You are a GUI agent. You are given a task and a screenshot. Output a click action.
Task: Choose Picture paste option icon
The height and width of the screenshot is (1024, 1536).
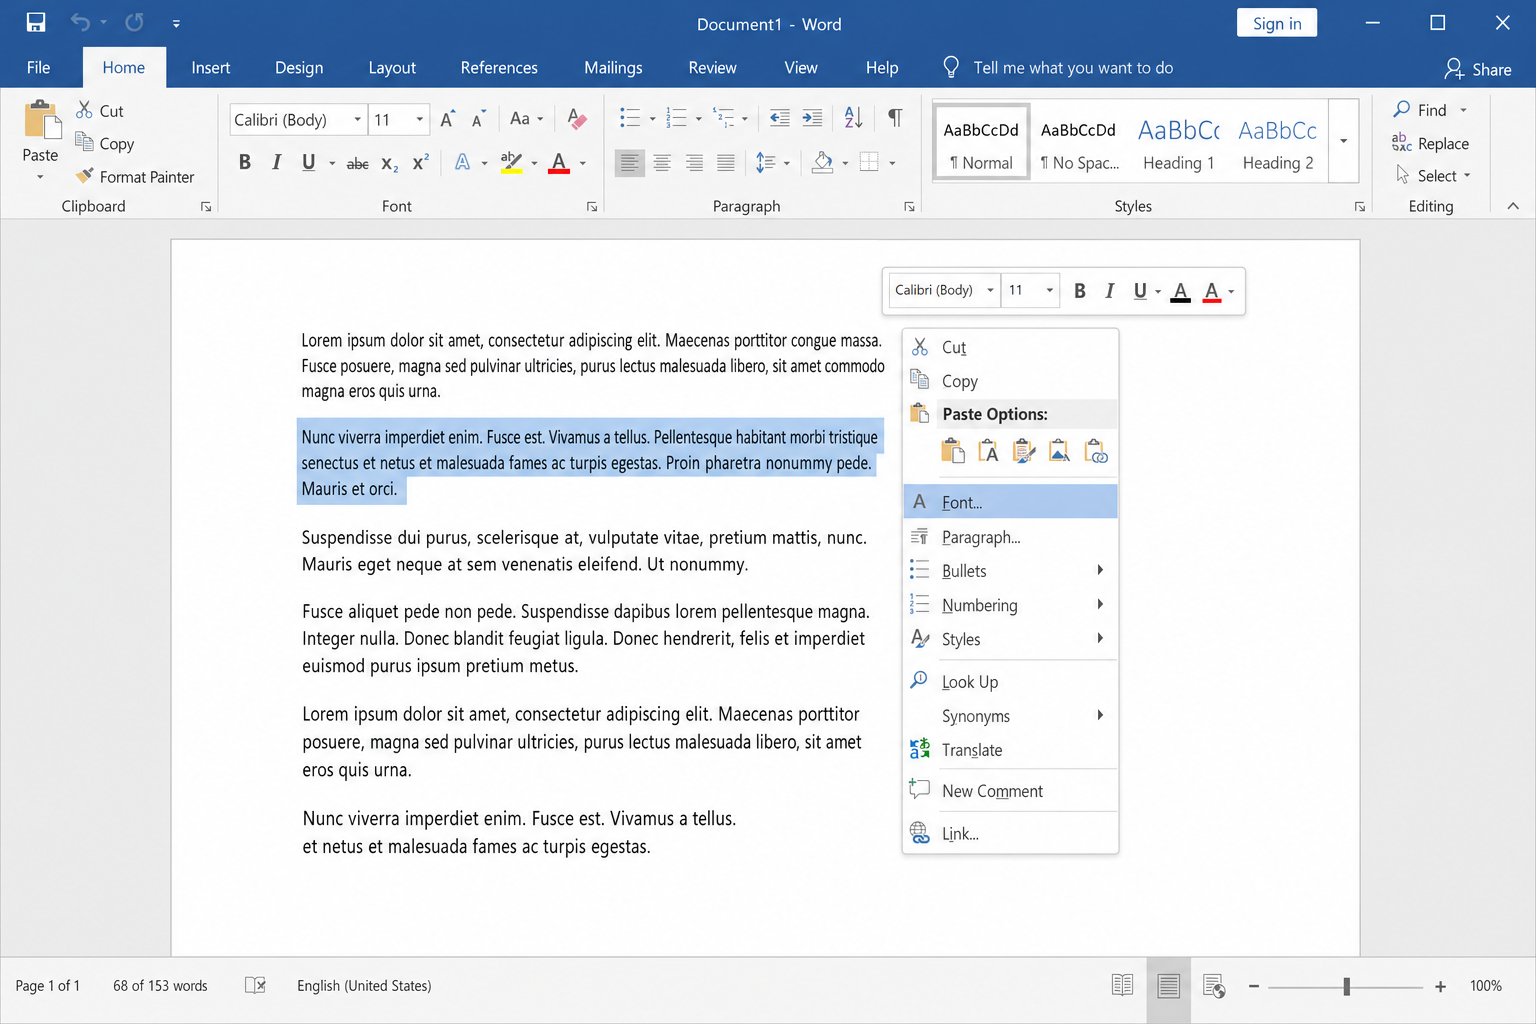tap(1059, 451)
